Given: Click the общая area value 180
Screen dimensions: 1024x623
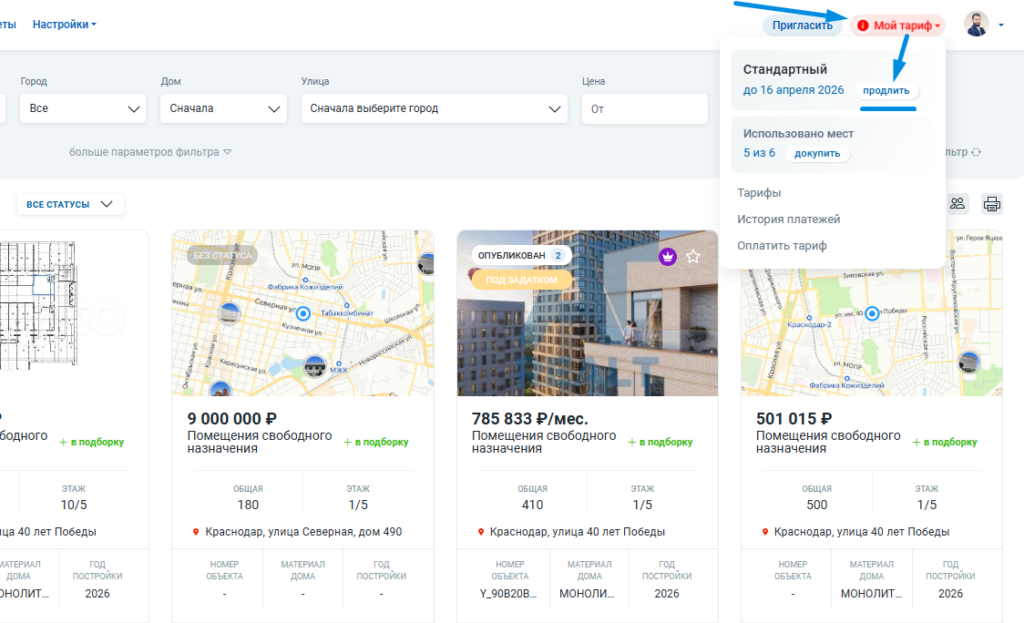Looking at the screenshot, I should 248,505.
